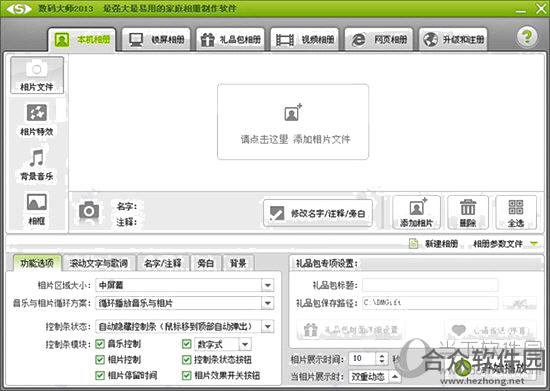Click the 添加相片 button
Viewport: 550px width, 391px height.
(416, 213)
